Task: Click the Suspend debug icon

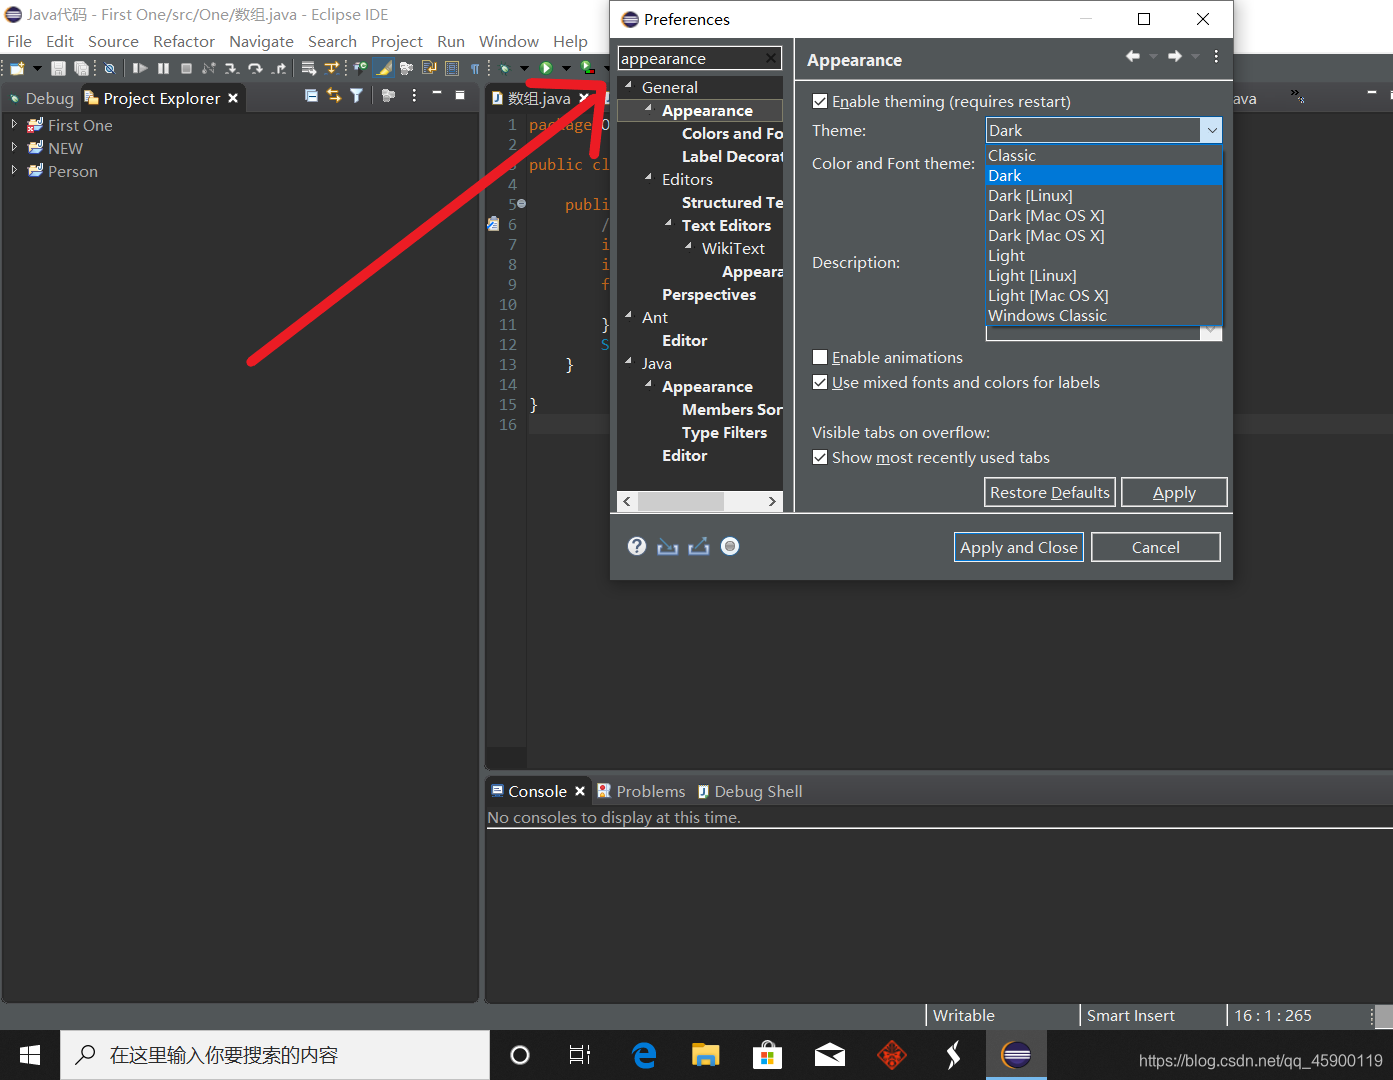Action: pyautogui.click(x=163, y=68)
